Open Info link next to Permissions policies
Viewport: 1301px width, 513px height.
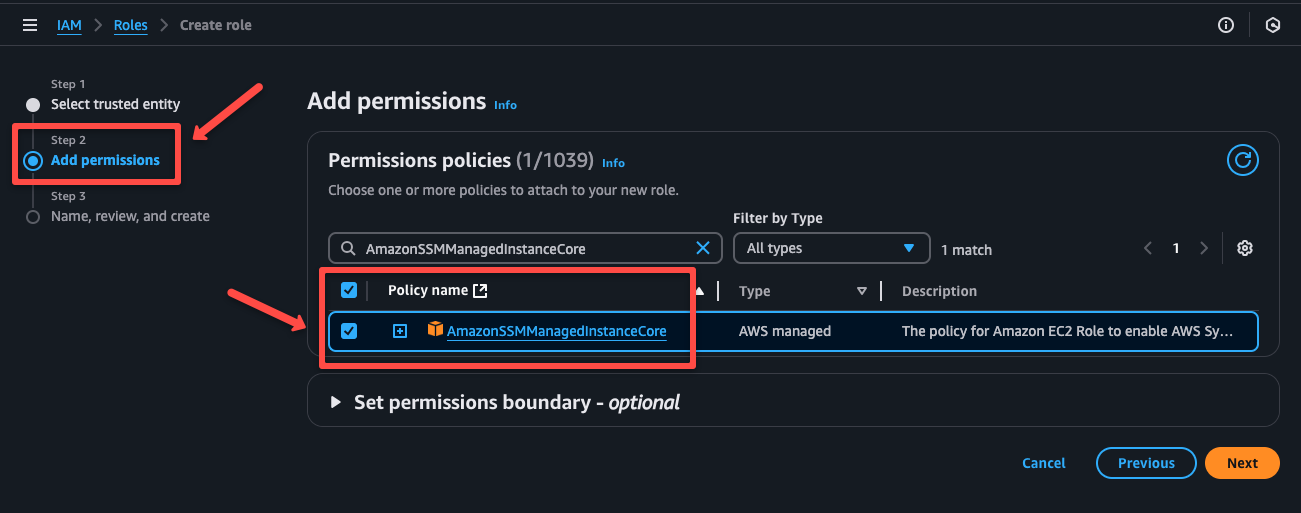pos(613,163)
